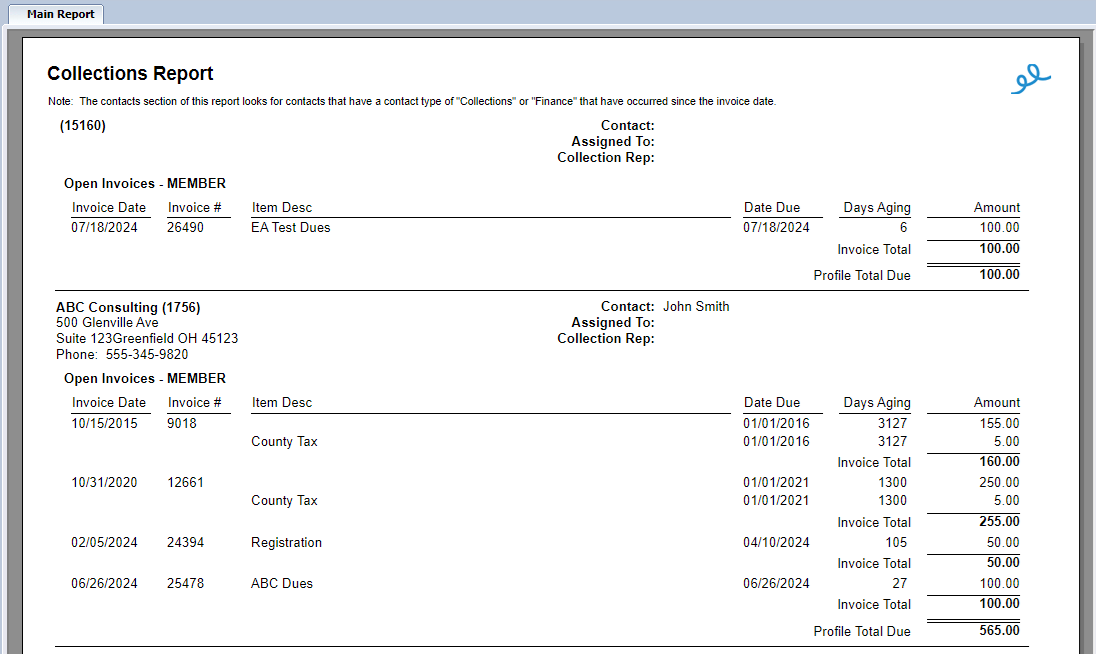The height and width of the screenshot is (654, 1096).
Task: Click the Registration item description
Action: [286, 543]
